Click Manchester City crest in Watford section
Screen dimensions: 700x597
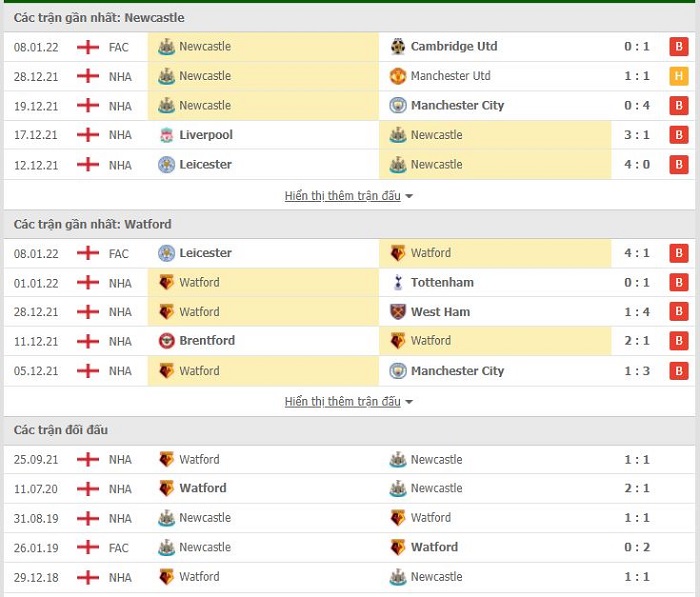(x=397, y=371)
